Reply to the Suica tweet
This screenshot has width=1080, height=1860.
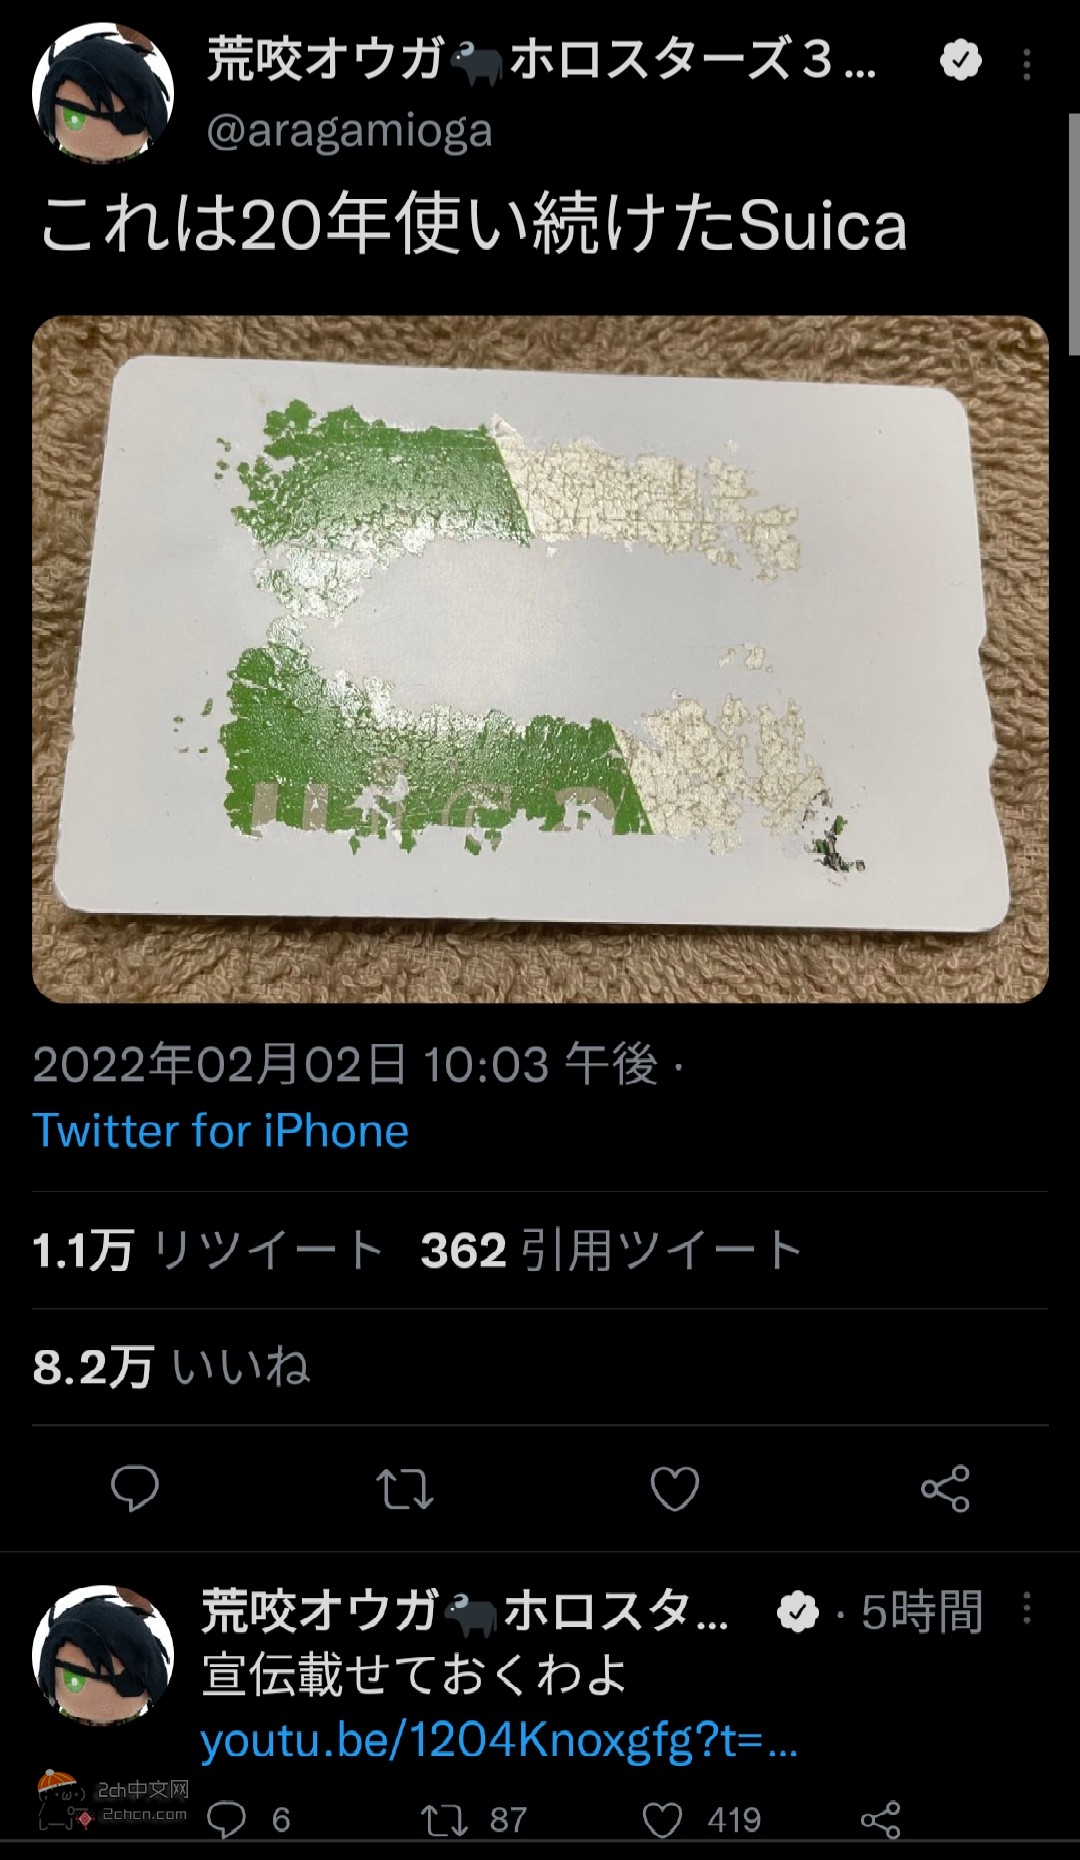coord(135,1488)
